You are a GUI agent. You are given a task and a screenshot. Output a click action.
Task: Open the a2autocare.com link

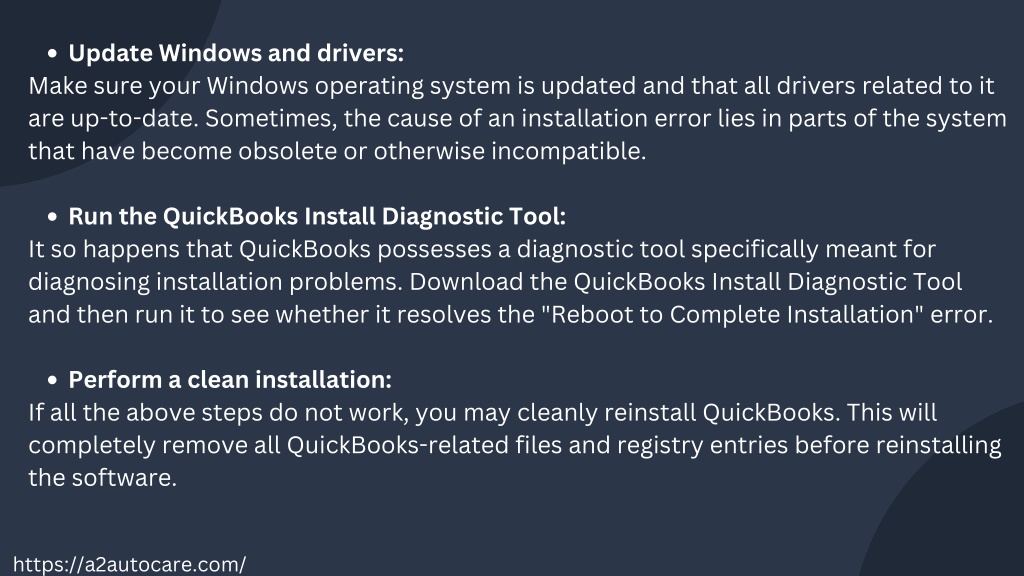[x=129, y=564]
